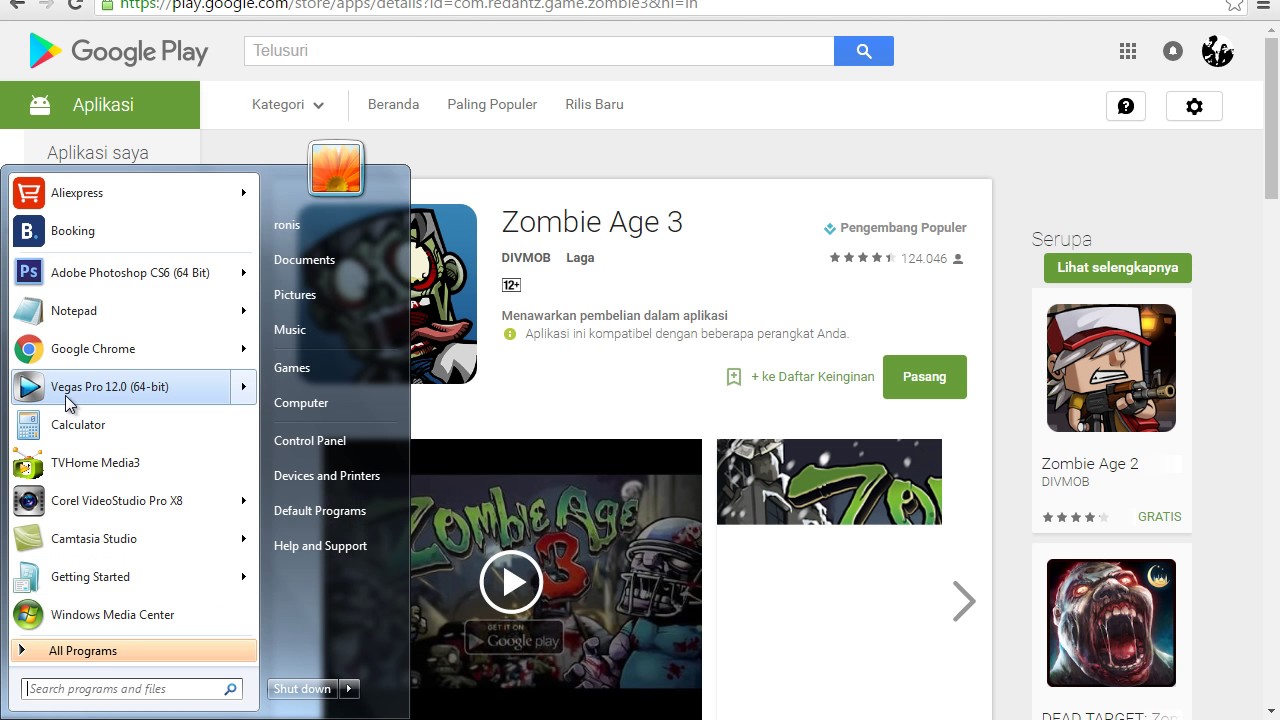Expand Vegas Pro 12.0 jump list arrow
The image size is (1280, 720).
[x=243, y=387]
